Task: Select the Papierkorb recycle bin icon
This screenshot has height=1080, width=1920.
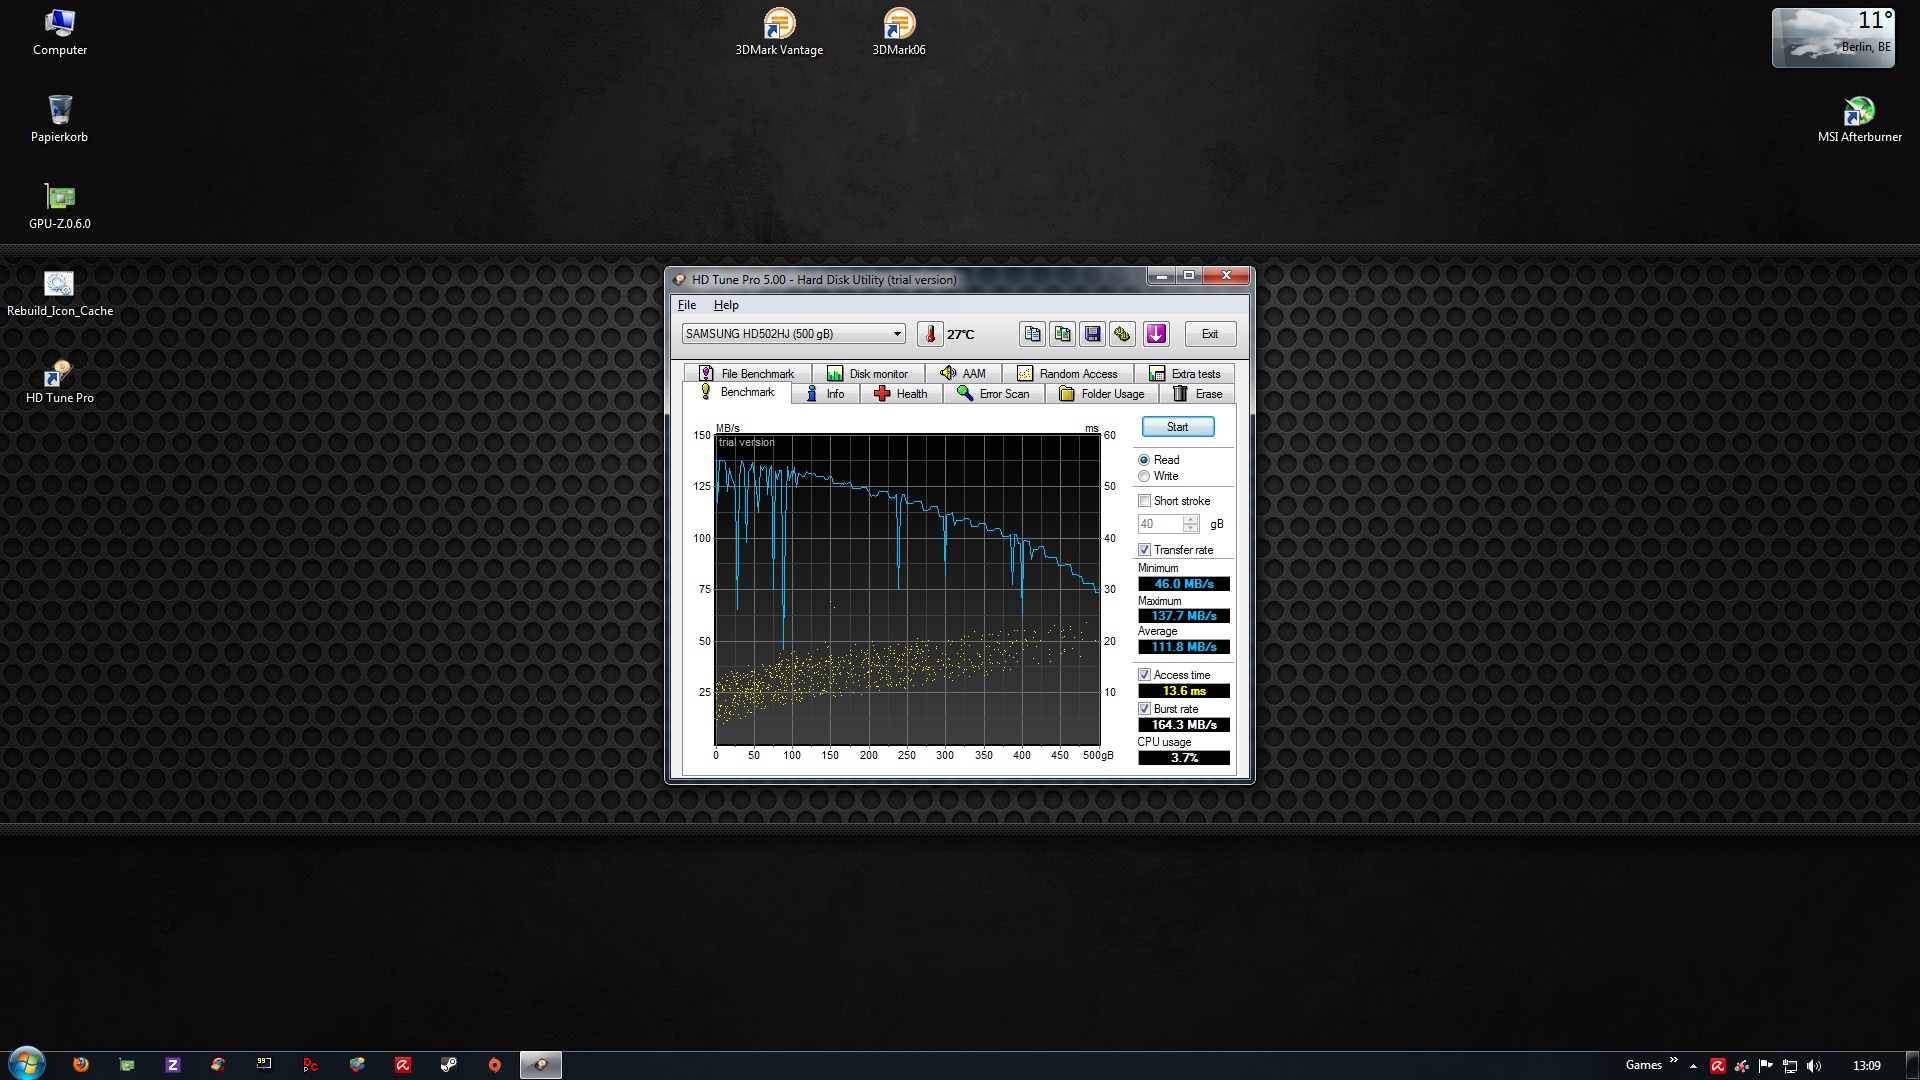Action: [60, 119]
